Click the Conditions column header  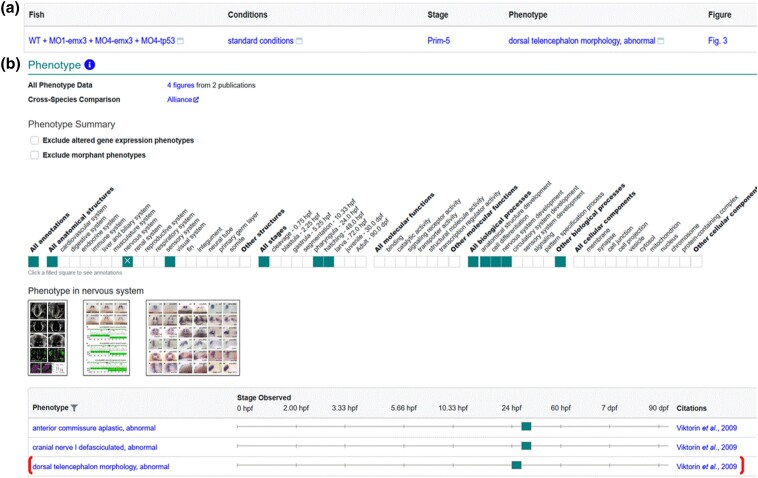coord(248,14)
